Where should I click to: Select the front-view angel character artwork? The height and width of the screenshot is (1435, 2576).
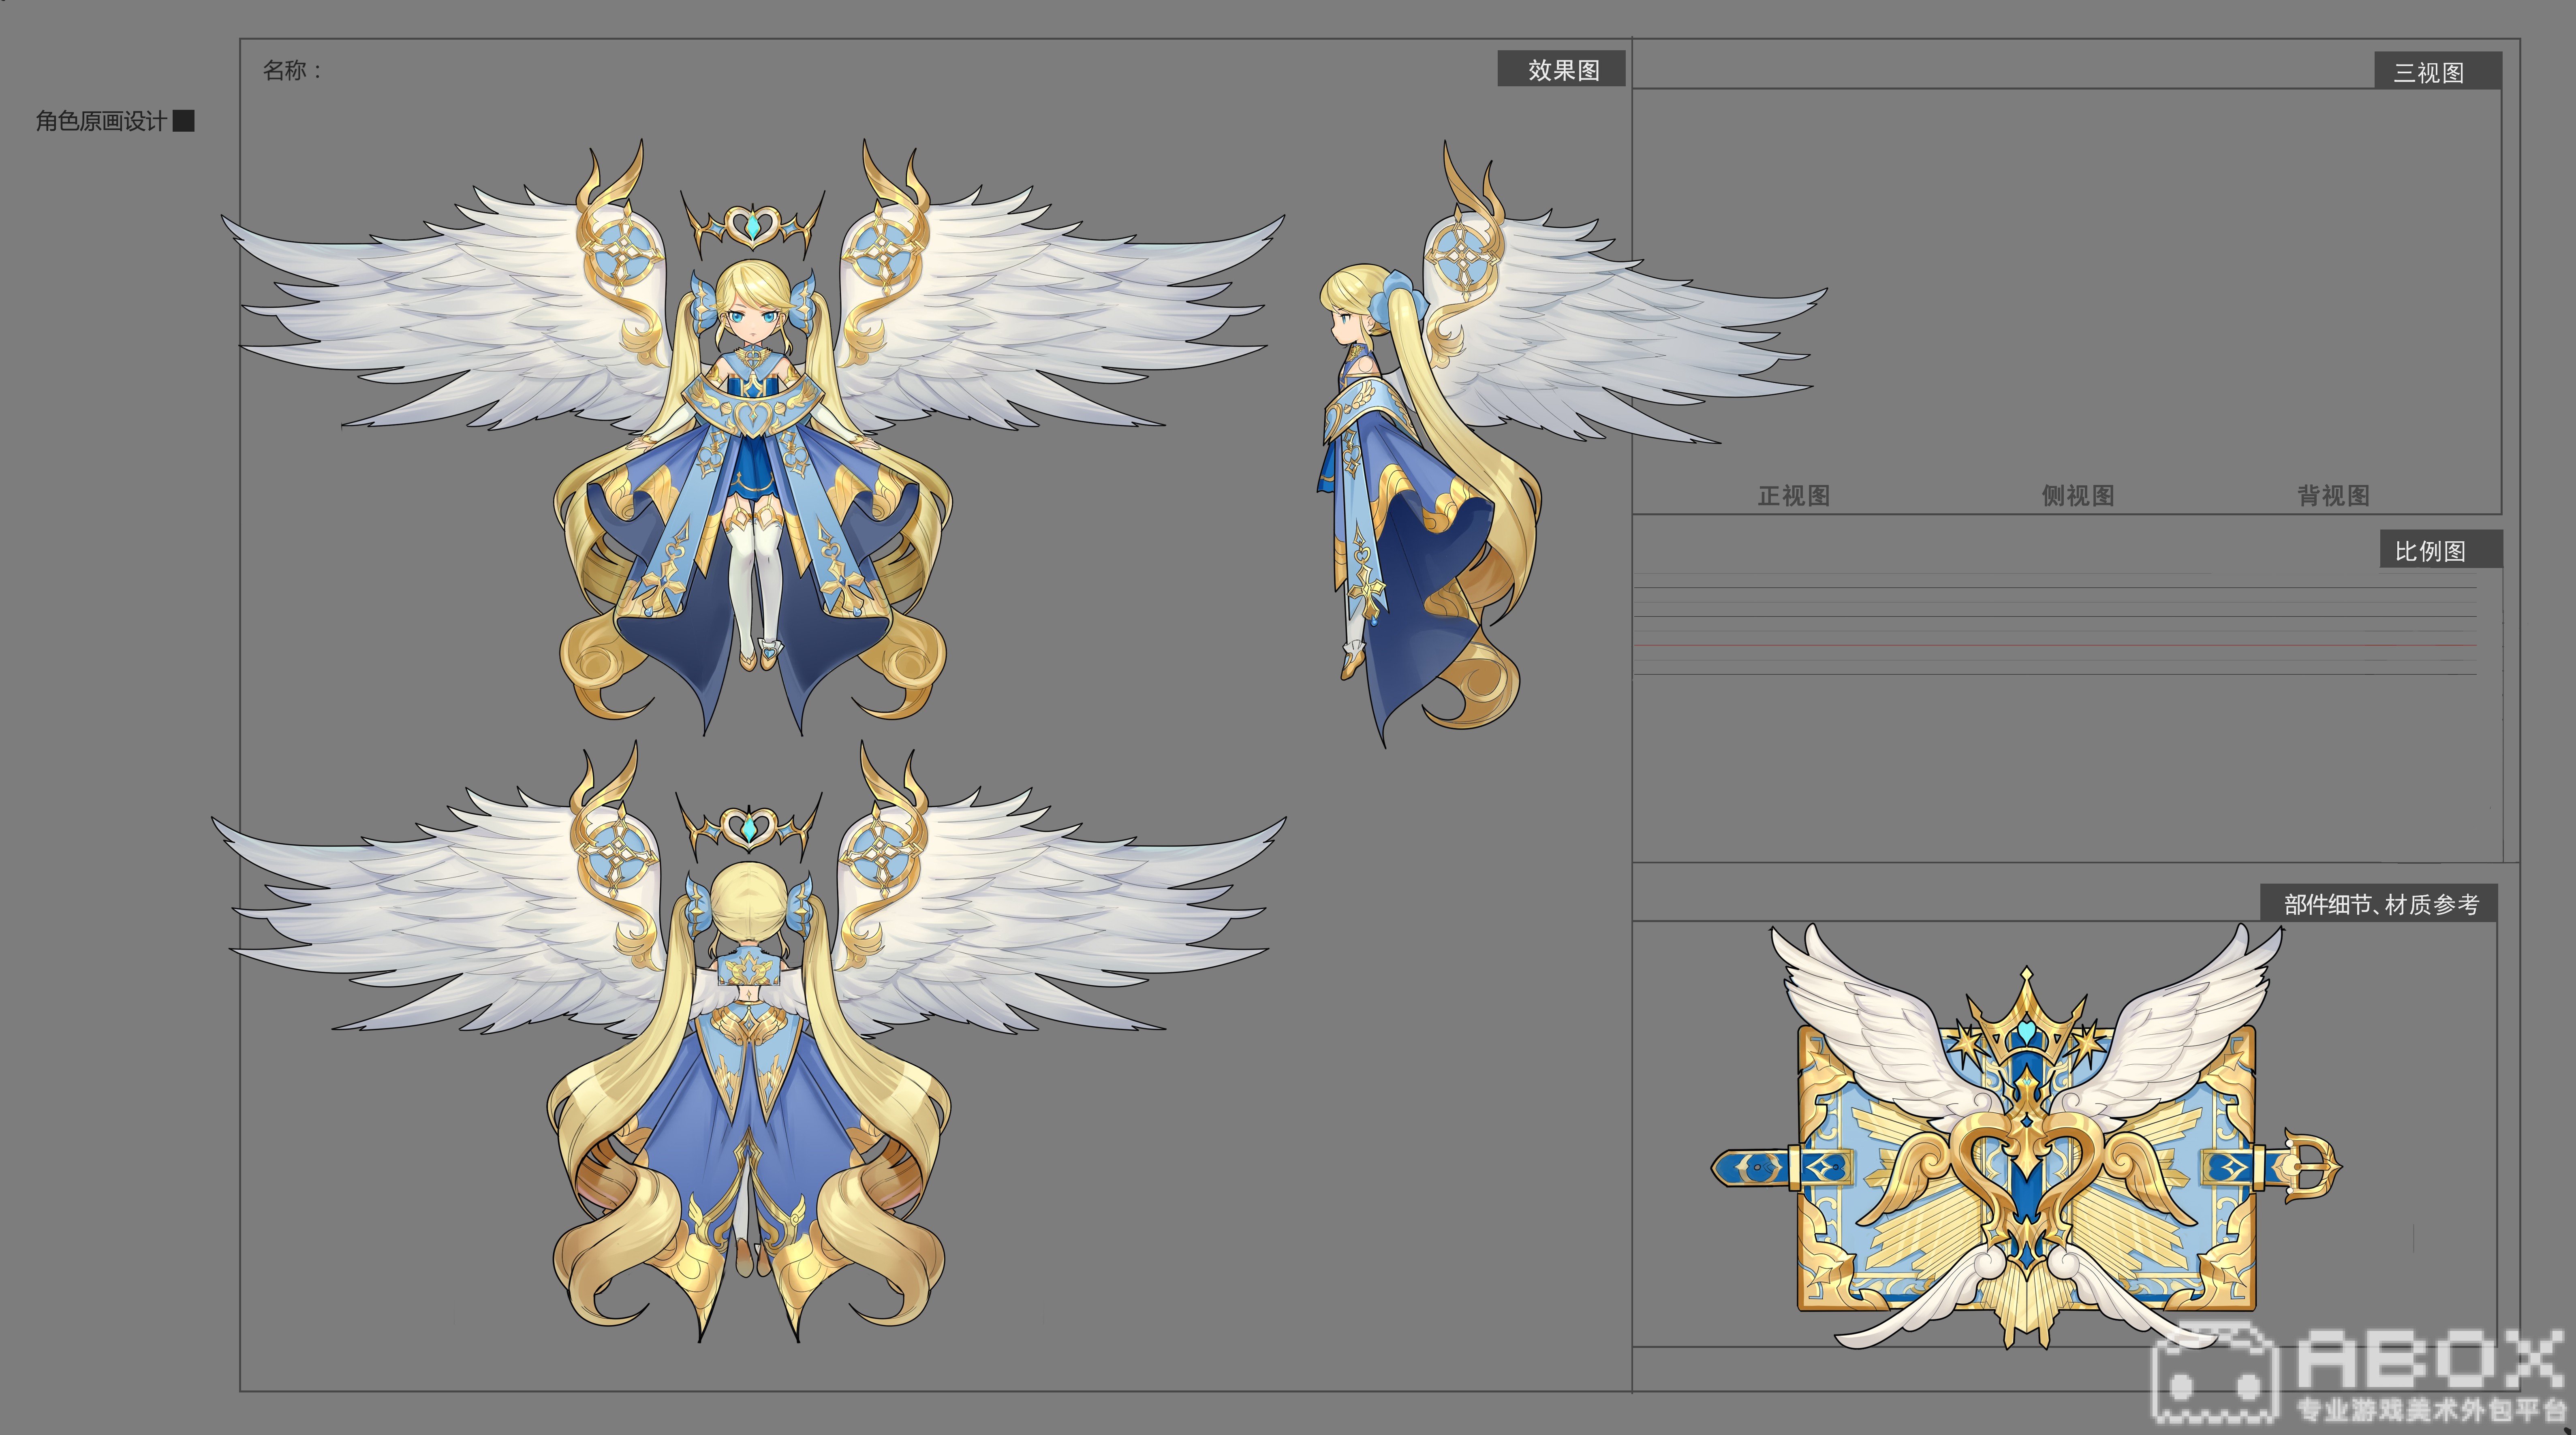pyautogui.click(x=752, y=437)
